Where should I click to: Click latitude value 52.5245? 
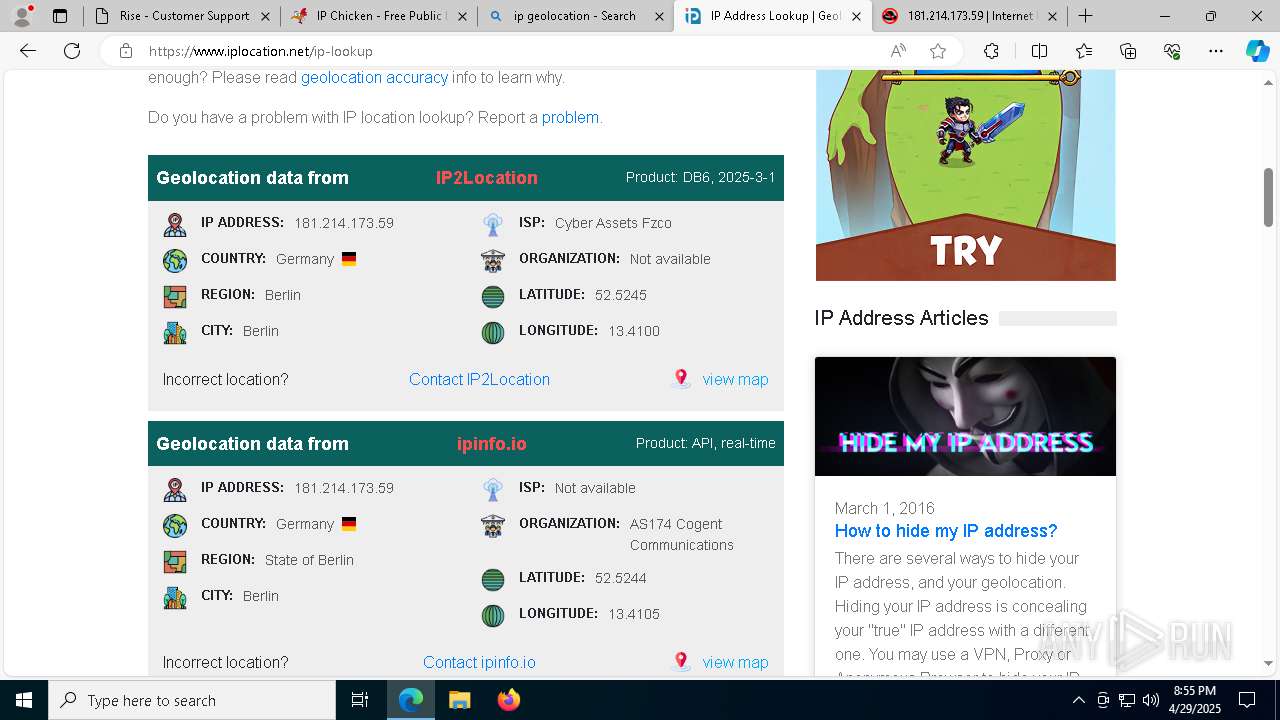point(620,295)
